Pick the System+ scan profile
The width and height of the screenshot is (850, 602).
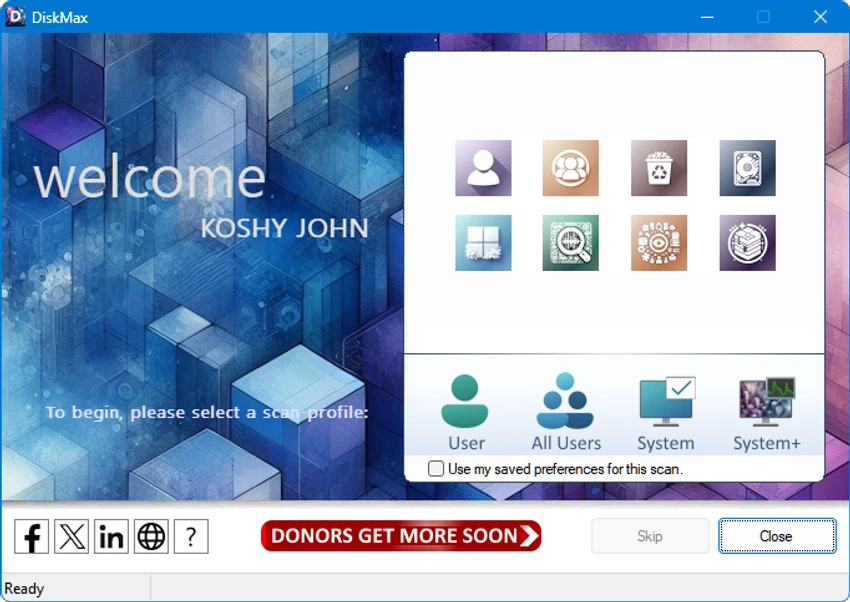pyautogui.click(x=767, y=414)
